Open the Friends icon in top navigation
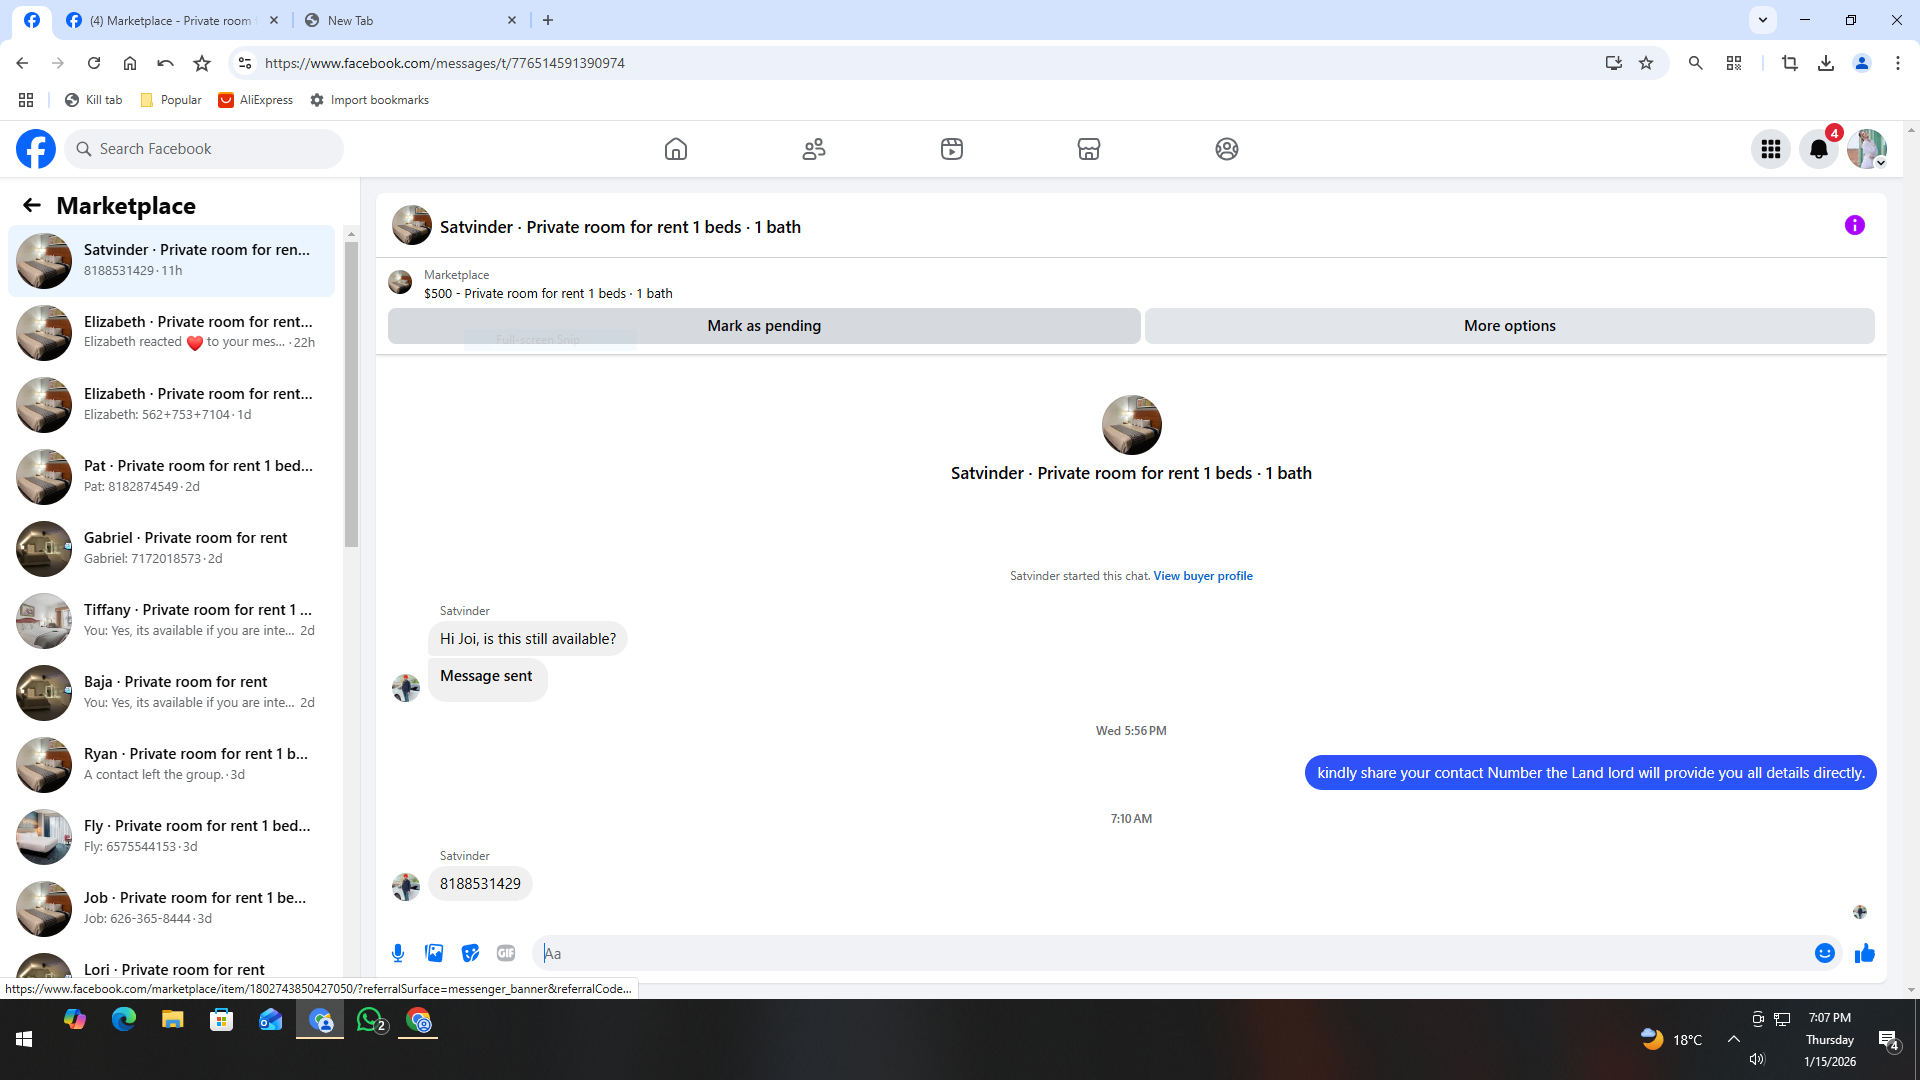Screen dimensions: 1920x1080 coord(814,149)
